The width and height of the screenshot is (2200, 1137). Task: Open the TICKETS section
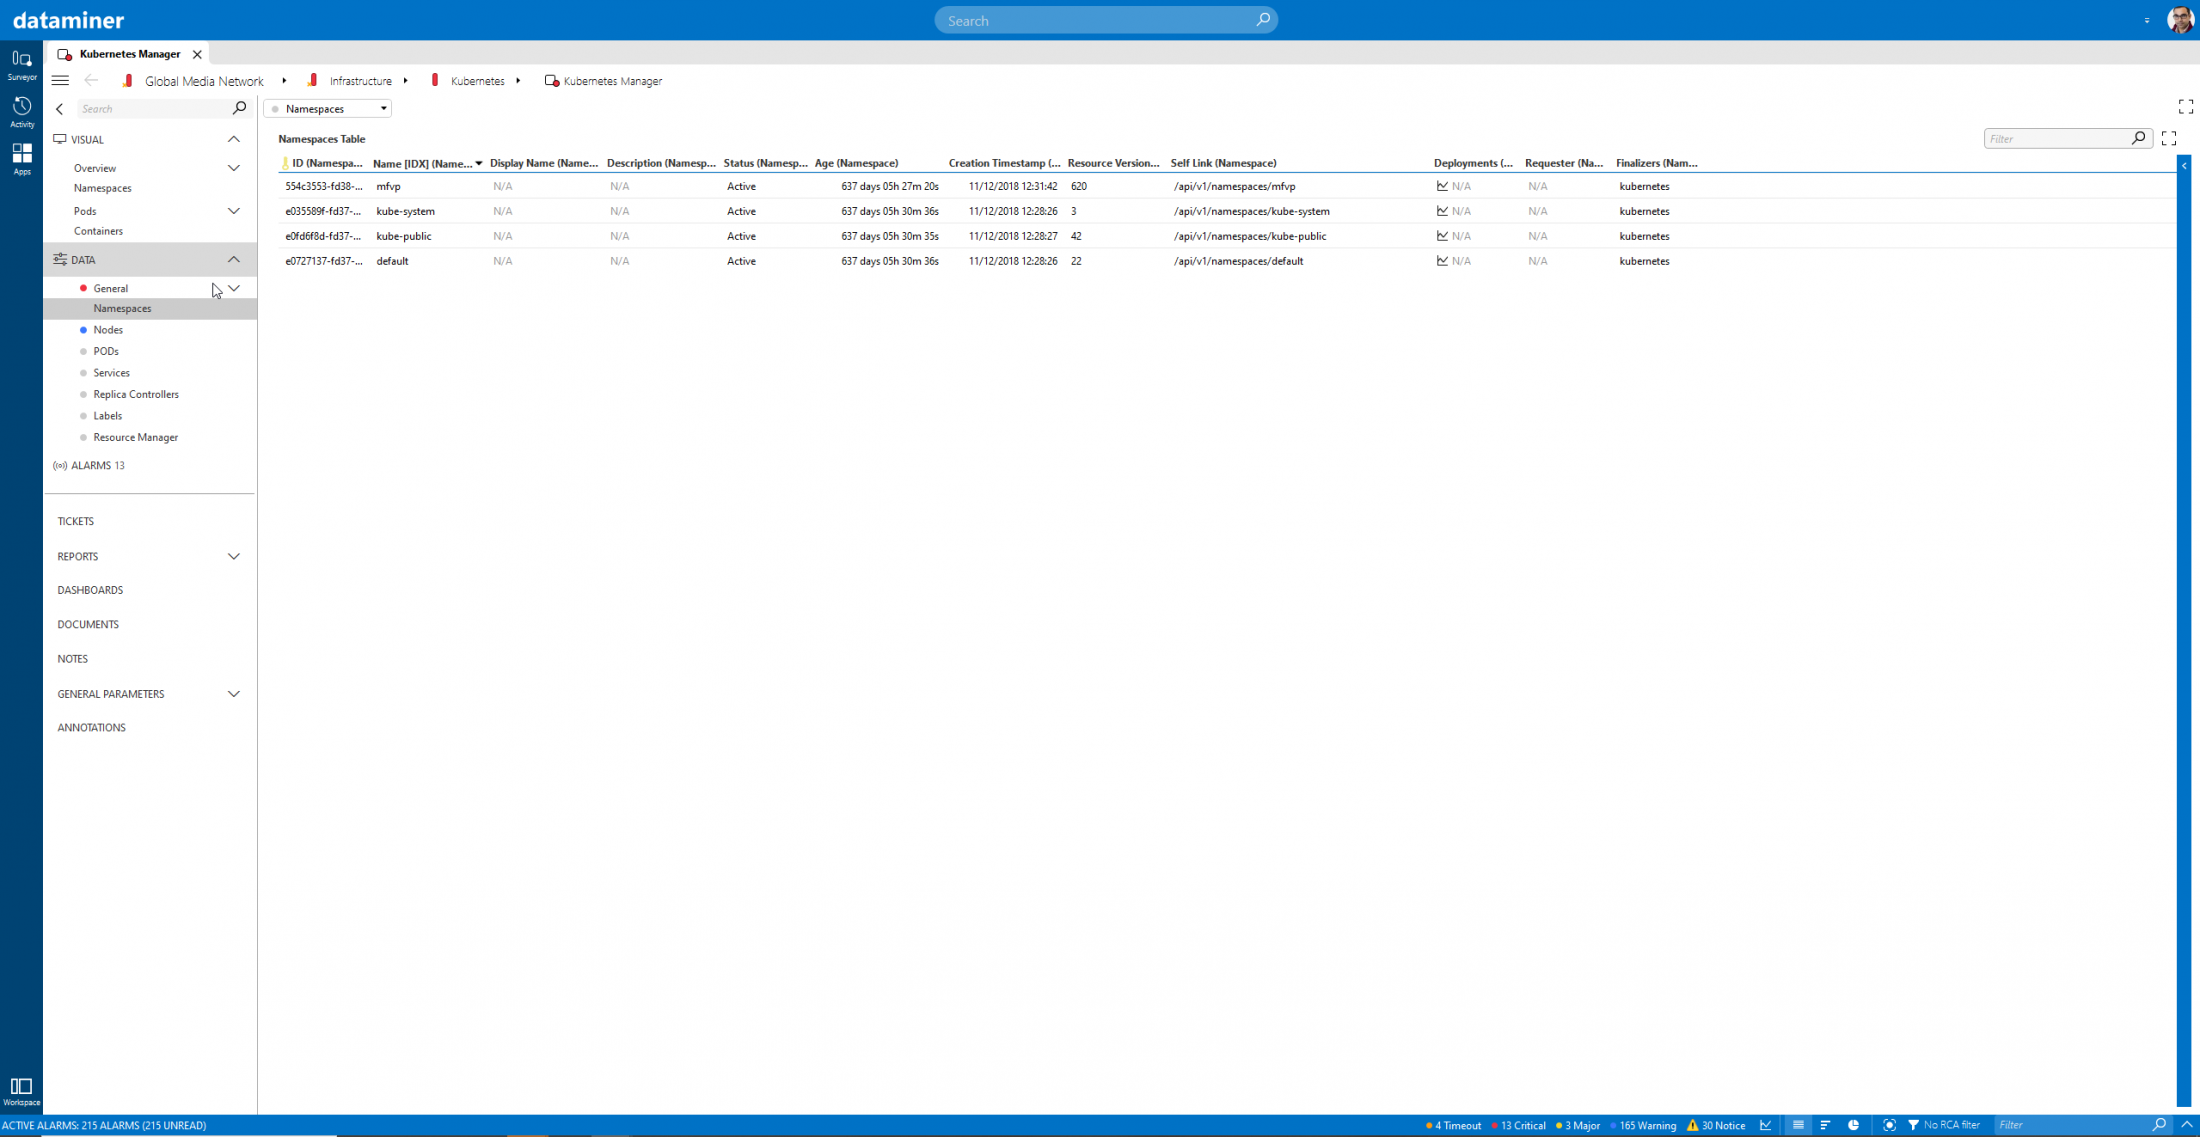coord(76,521)
